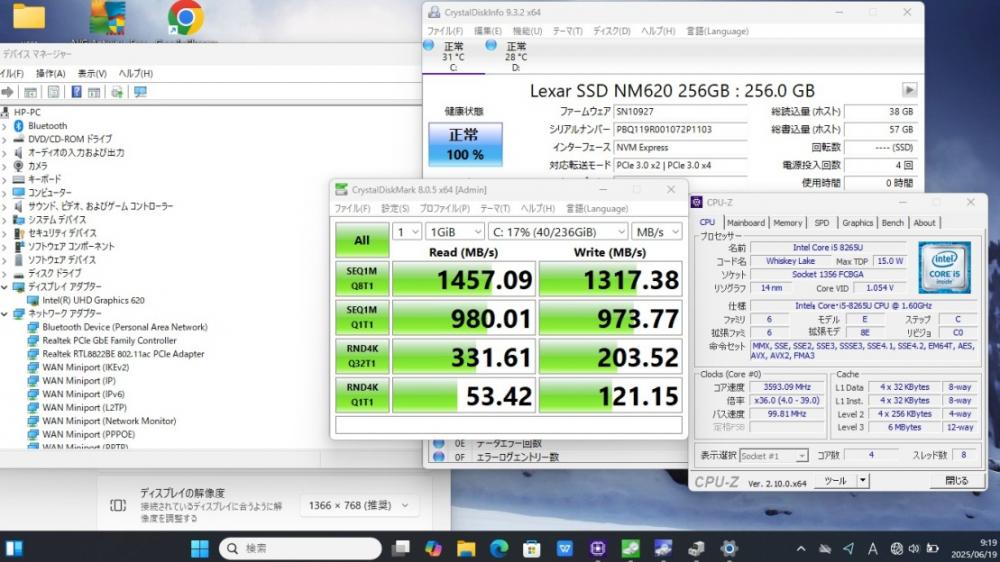Open Google Chrome desktop shortcut
Screen dimensions: 1000x562
[186, 18]
